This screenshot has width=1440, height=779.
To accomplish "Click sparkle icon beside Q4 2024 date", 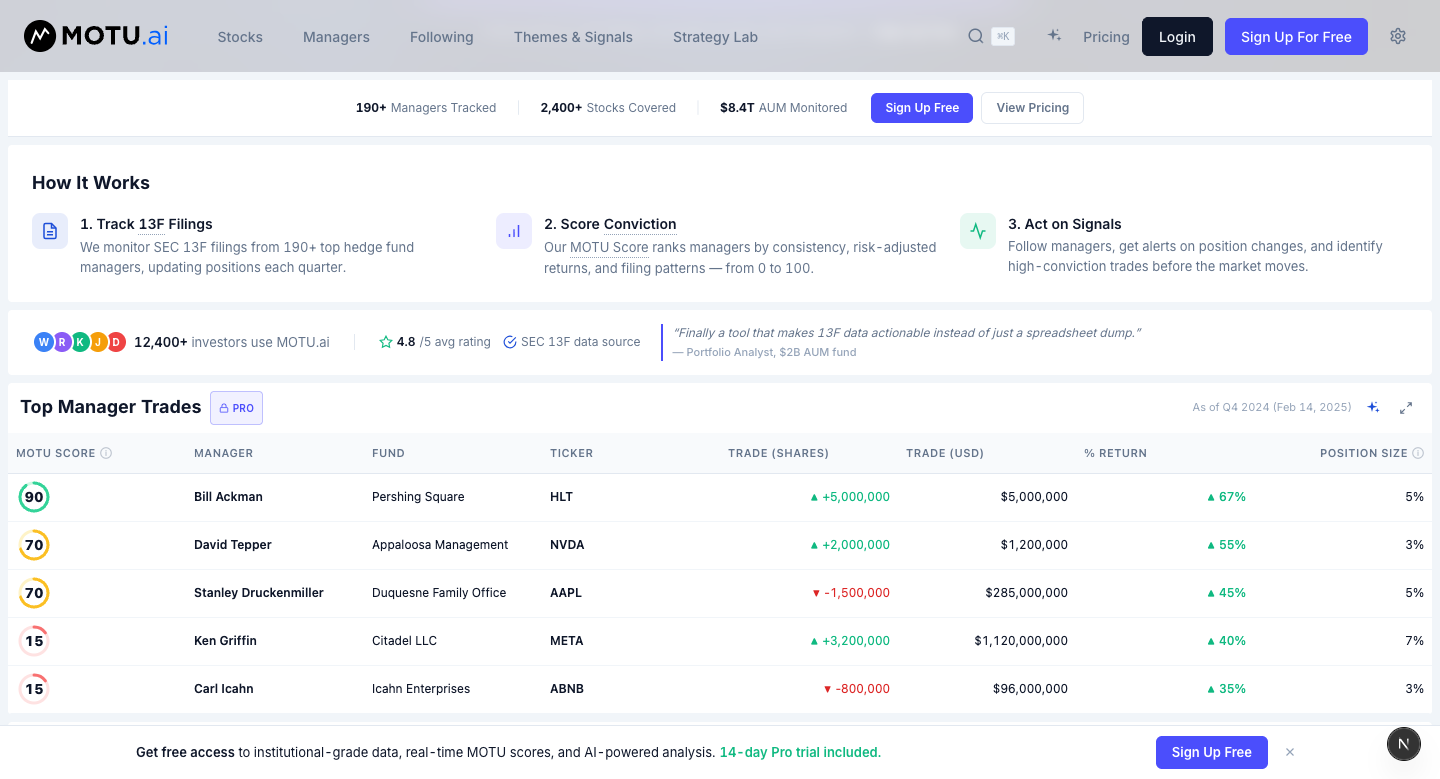I will point(1374,407).
